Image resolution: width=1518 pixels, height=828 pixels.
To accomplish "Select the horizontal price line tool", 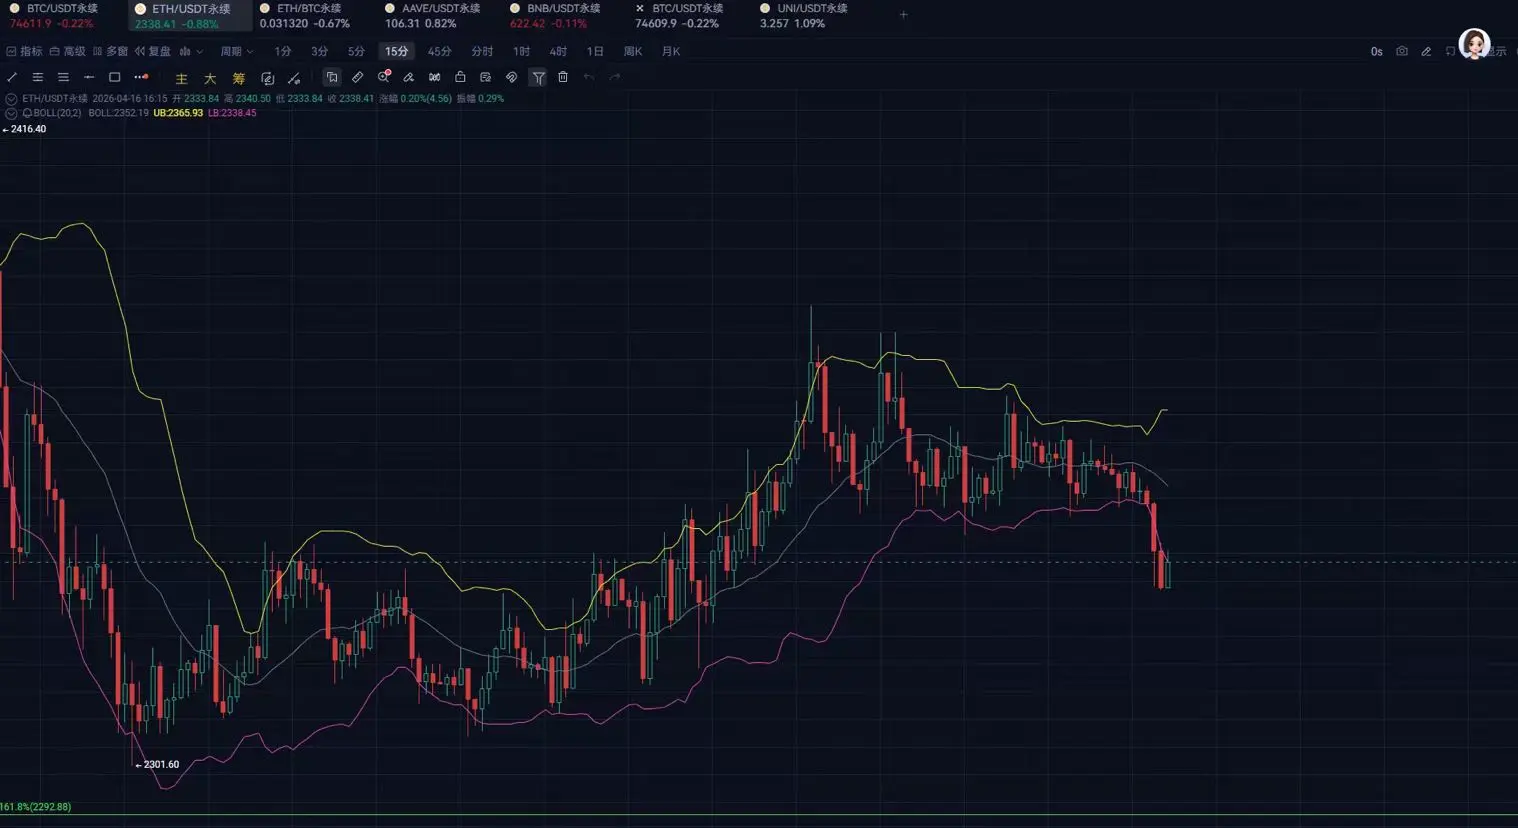I will click(x=89, y=77).
